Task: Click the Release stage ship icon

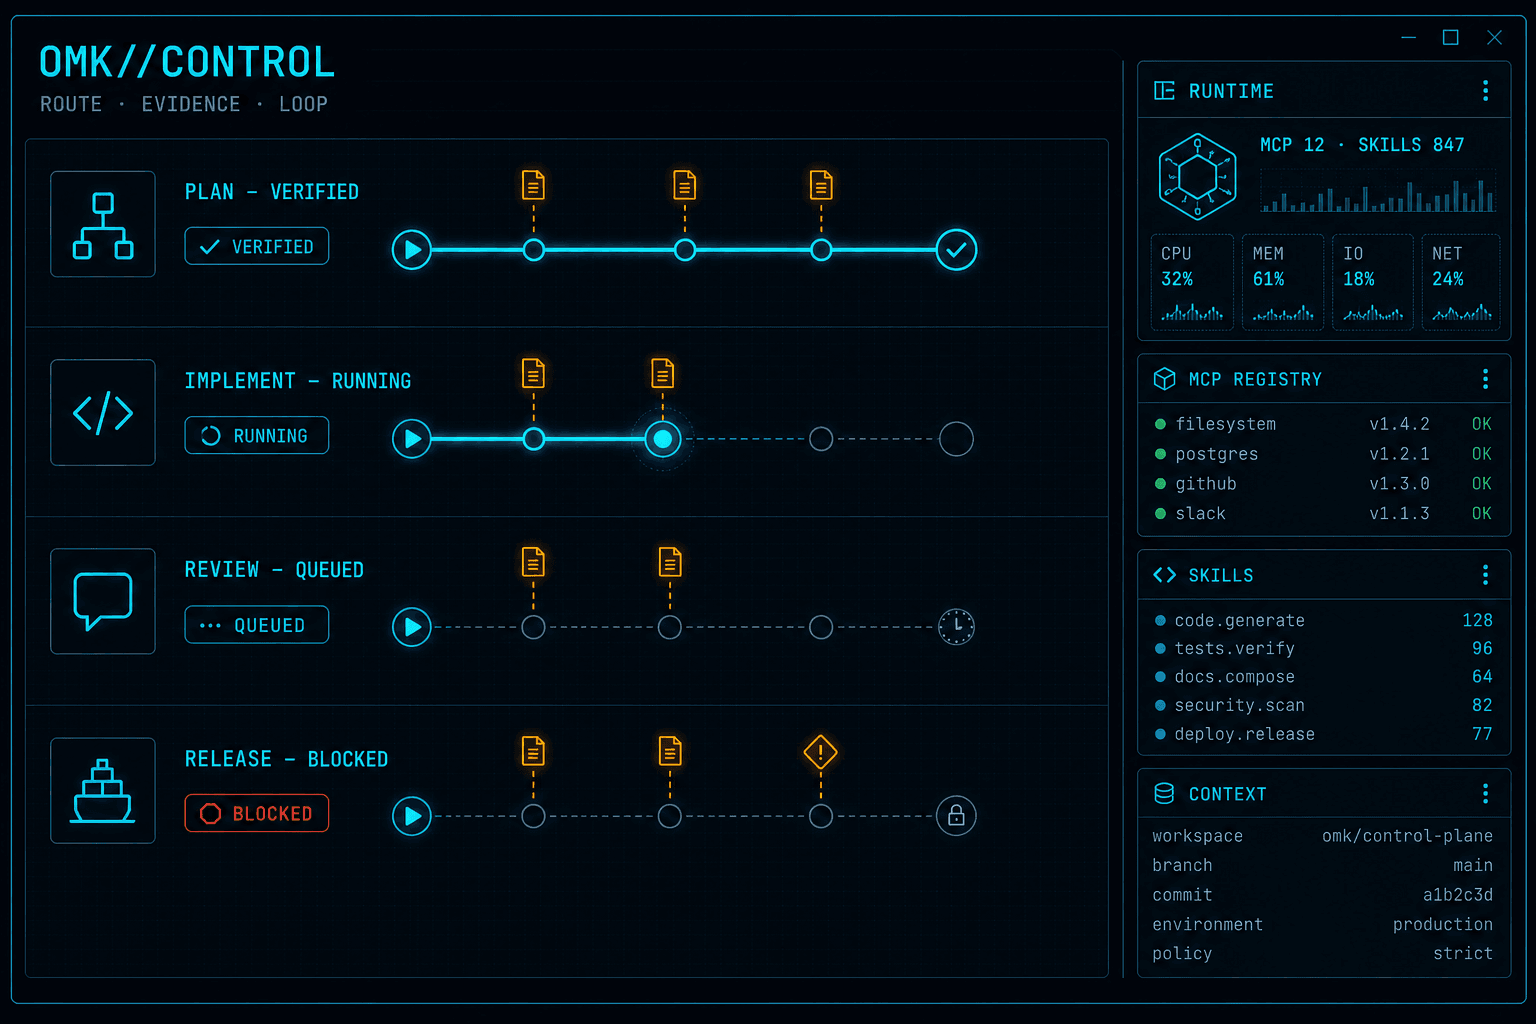Action: pyautogui.click(x=103, y=790)
